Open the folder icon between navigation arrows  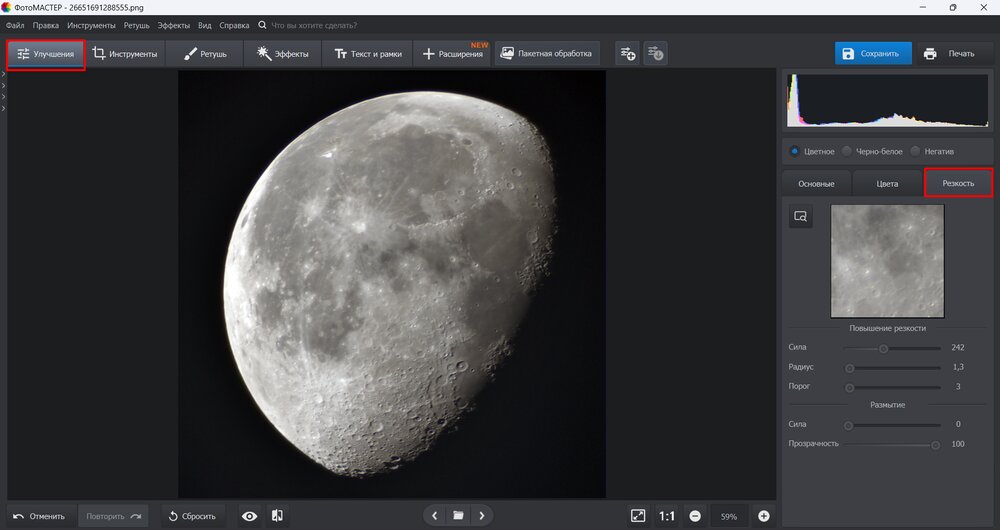[458, 516]
